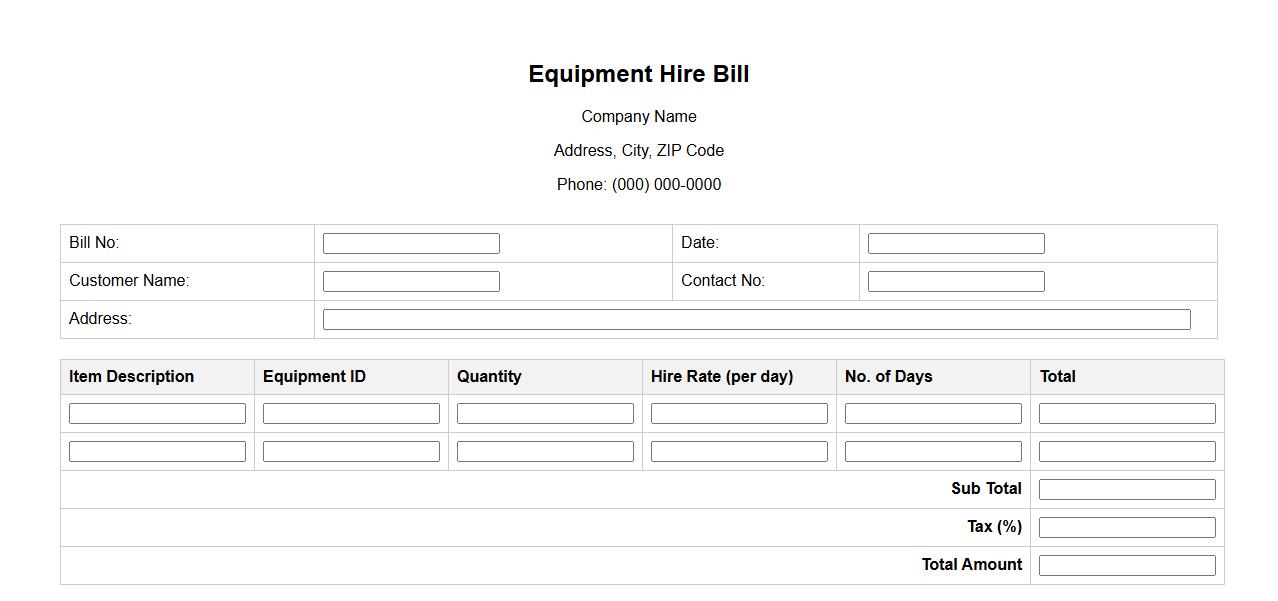This screenshot has height=601, width=1278.
Task: Click second row Hire Rate field
Action: [x=739, y=451]
